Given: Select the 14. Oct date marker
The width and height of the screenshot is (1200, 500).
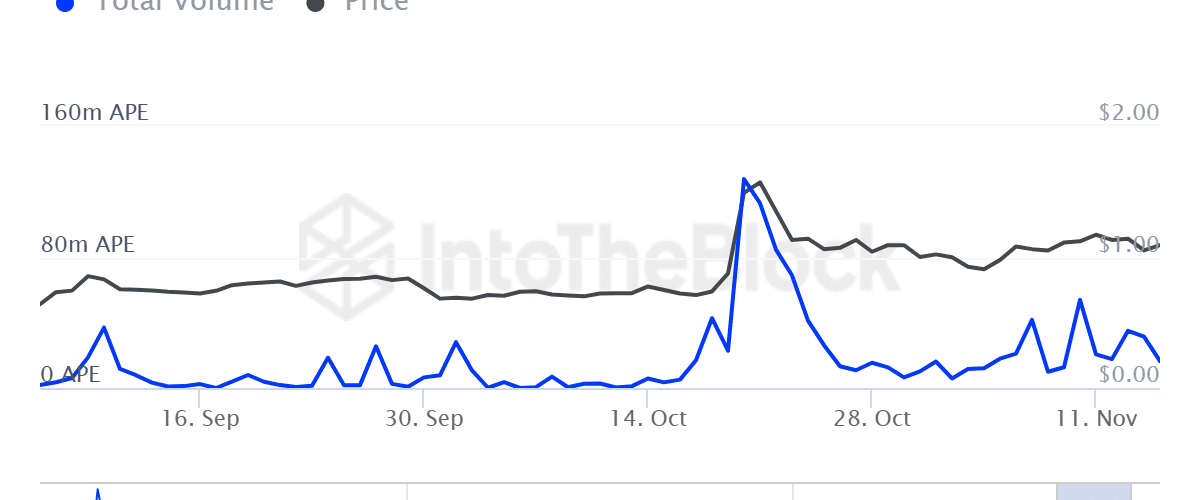Looking at the screenshot, I should (x=648, y=418).
